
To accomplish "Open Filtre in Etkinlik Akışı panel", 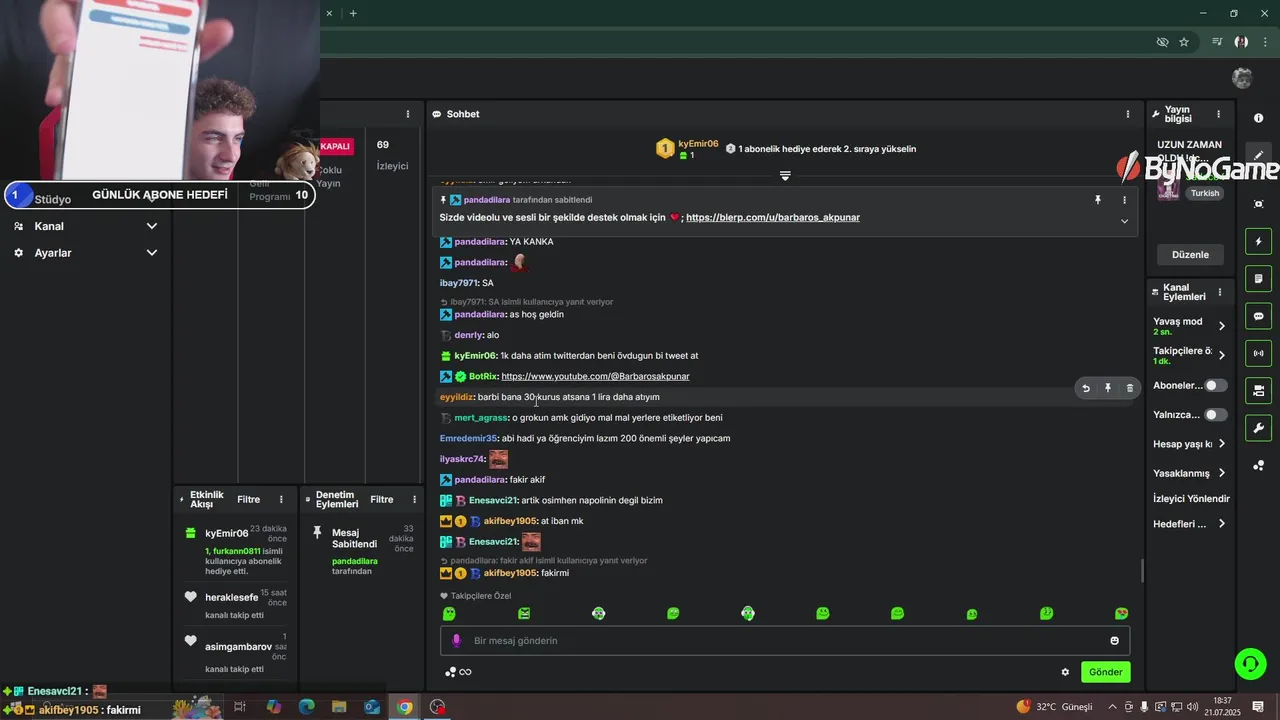I will click(248, 500).
